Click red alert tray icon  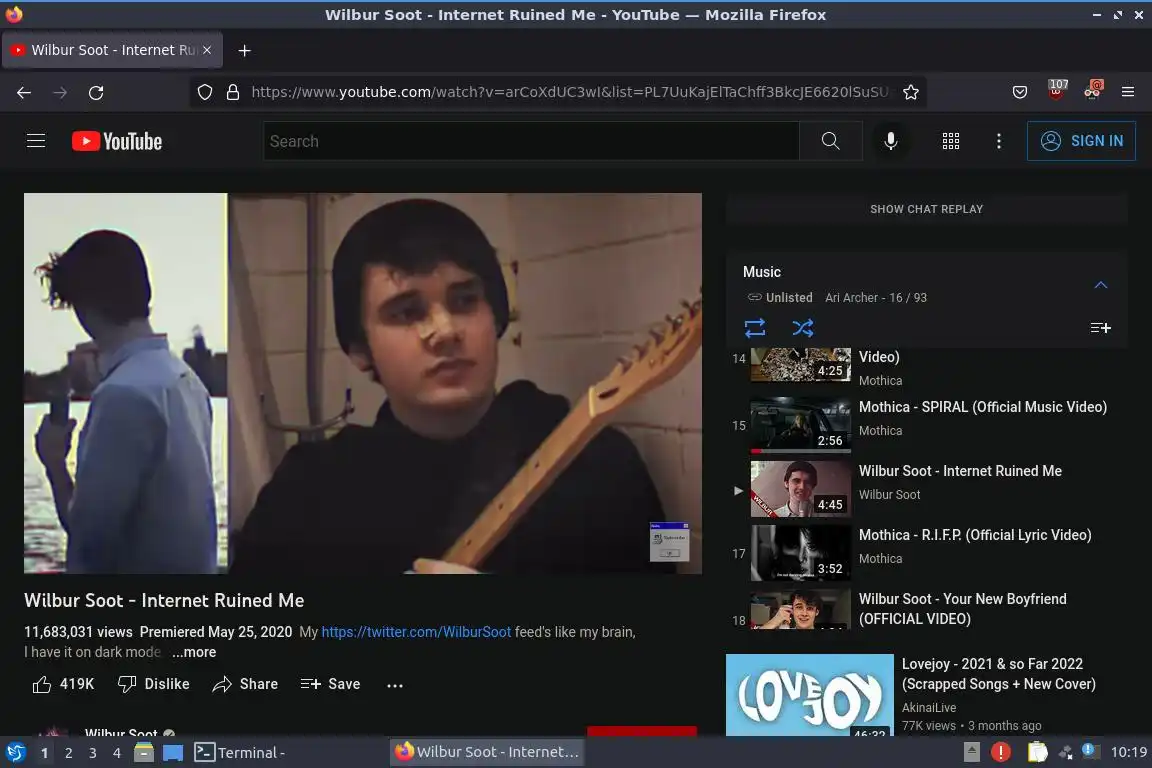tap(1001, 752)
